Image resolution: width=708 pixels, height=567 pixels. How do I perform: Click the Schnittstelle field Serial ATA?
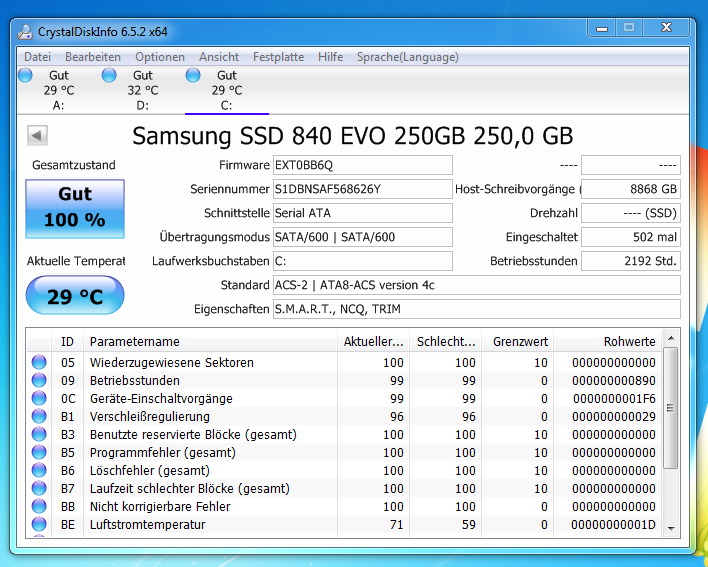point(363,213)
